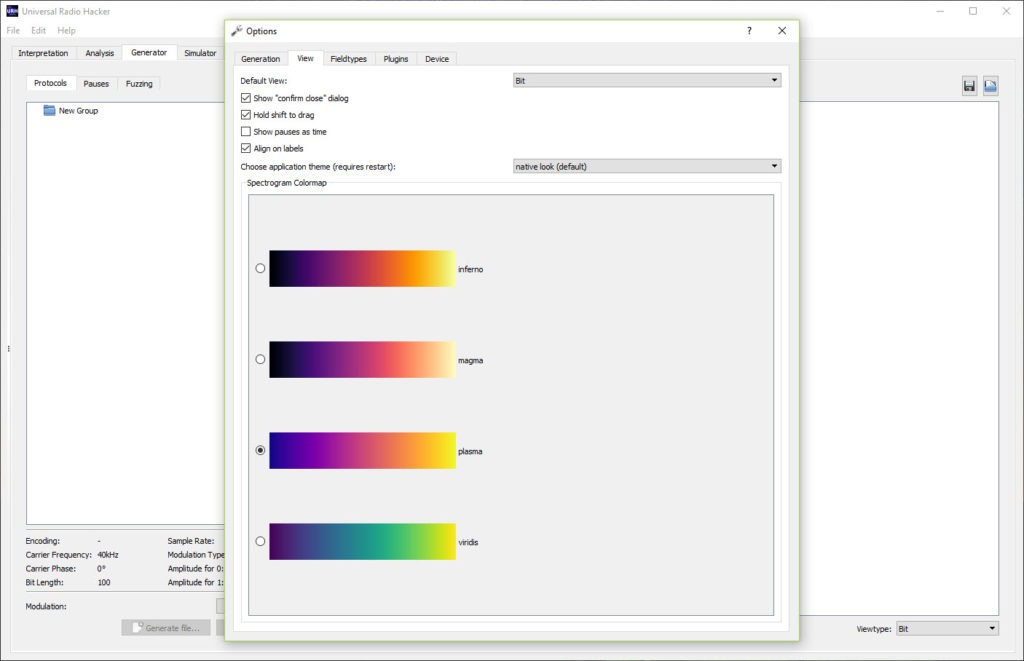Click the New Group folder icon
Screen dimensions: 1024x661
point(49,110)
